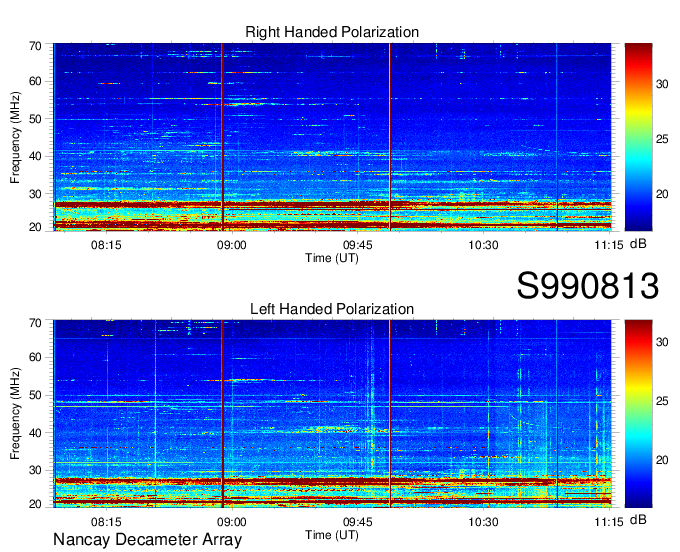Click the 11:15 tick under Right Handed plot
This screenshot has width=680, height=552.
[608, 245]
